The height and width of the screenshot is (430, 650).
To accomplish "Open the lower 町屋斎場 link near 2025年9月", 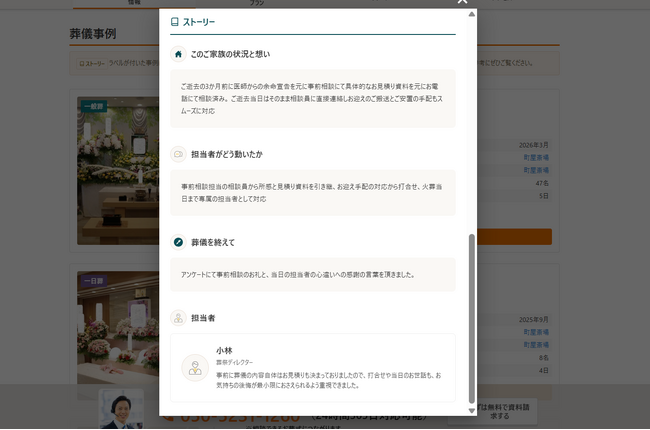I will (x=537, y=331).
